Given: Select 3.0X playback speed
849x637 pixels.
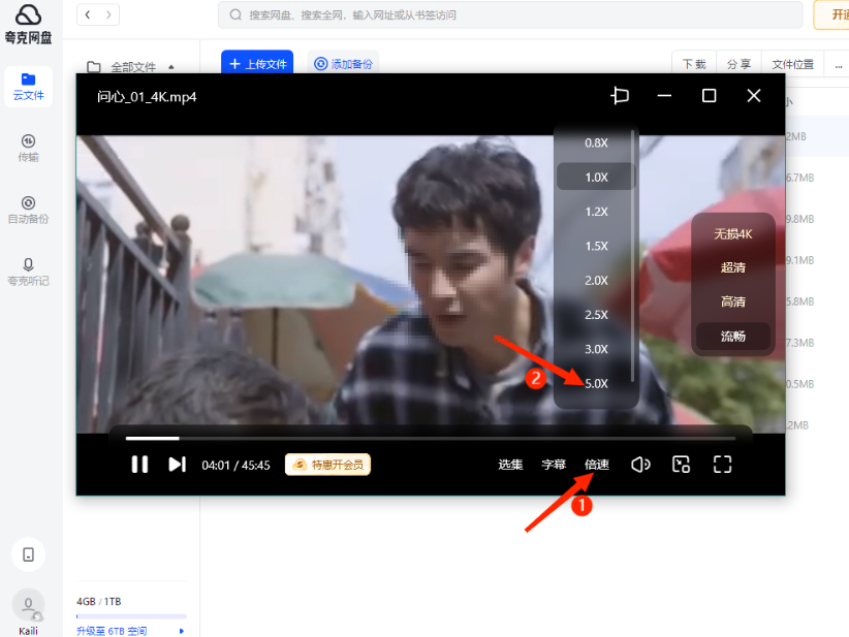Looking at the screenshot, I should coord(596,349).
